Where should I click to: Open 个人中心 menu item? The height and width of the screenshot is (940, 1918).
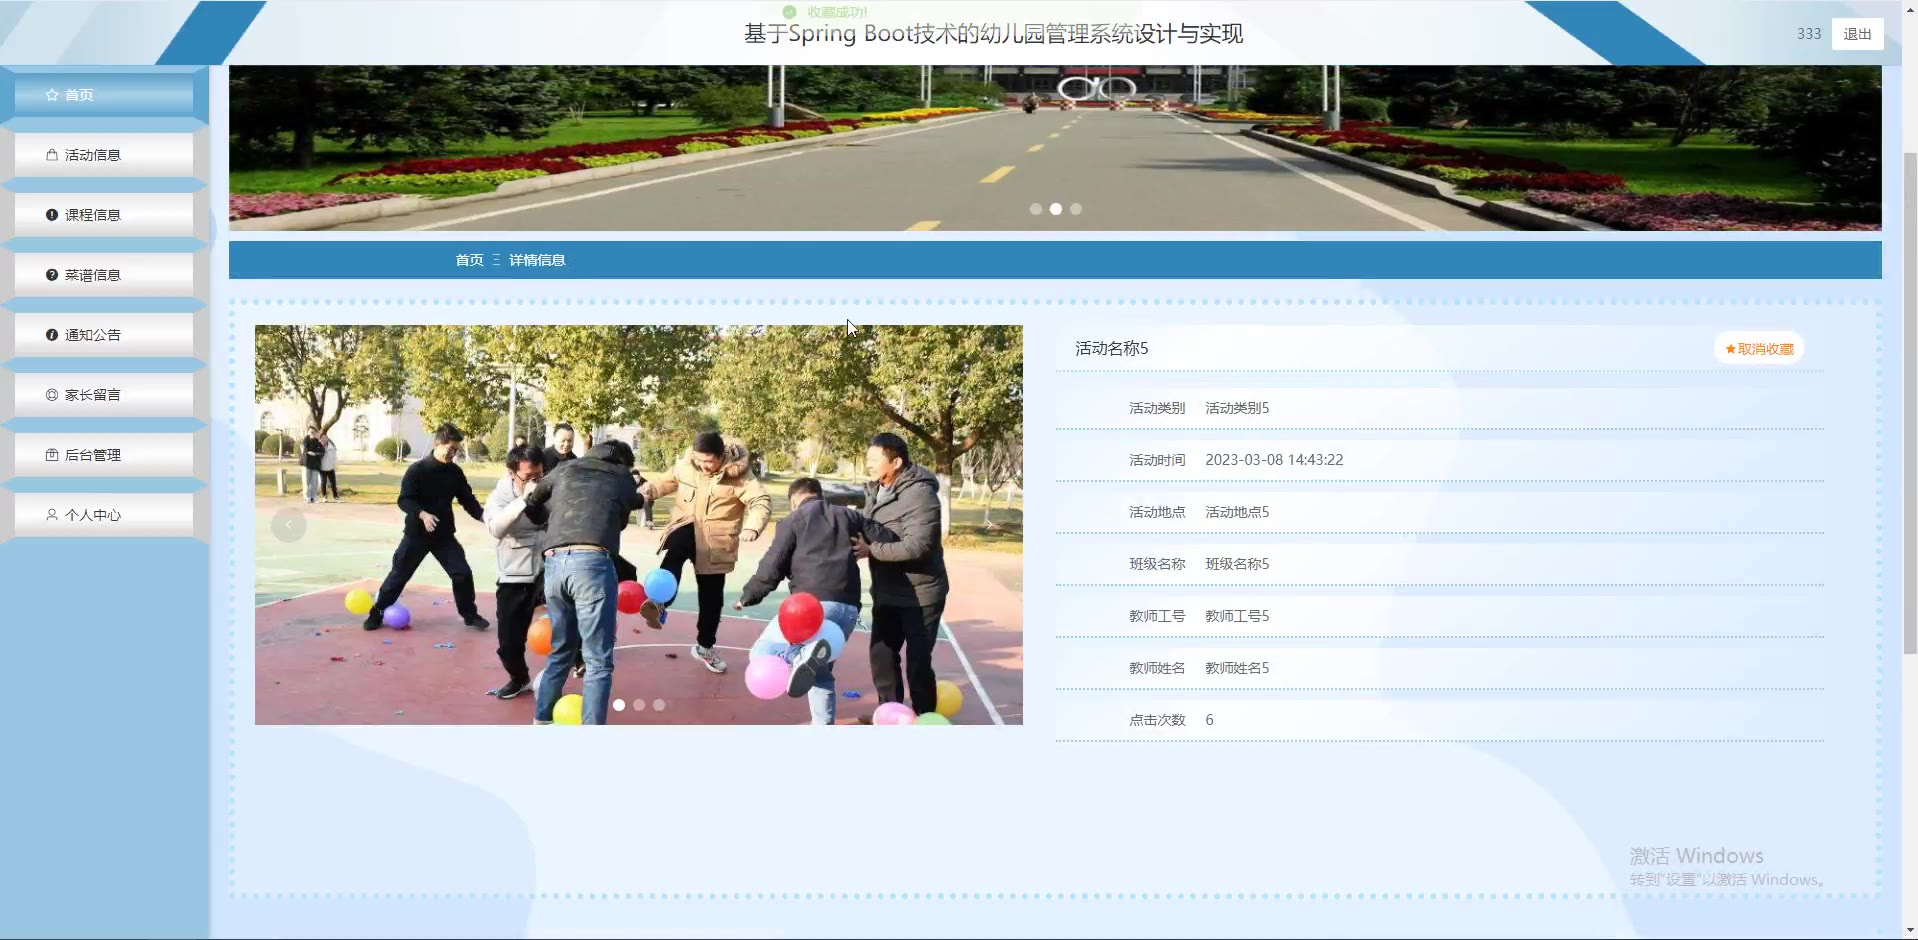tap(104, 515)
